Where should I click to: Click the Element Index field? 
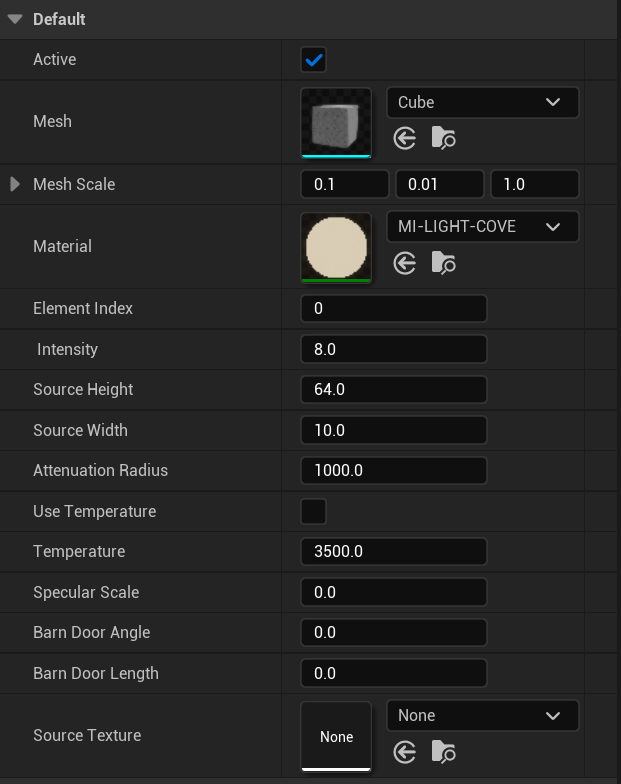coord(394,308)
